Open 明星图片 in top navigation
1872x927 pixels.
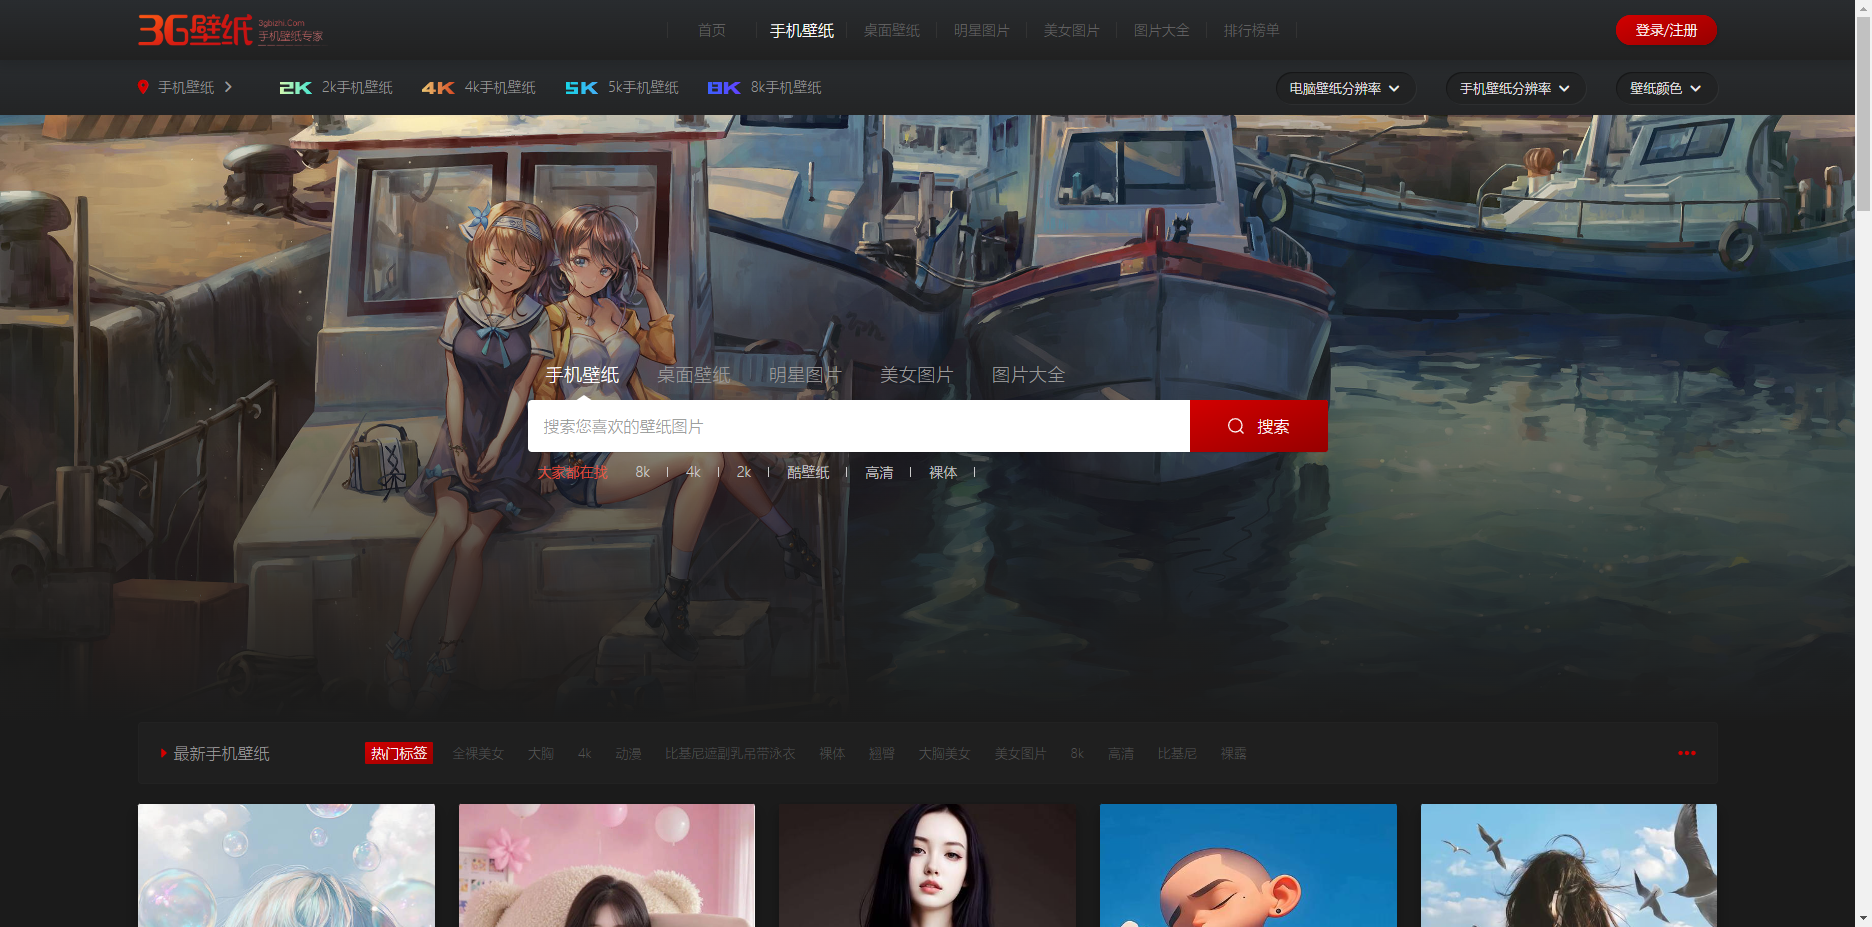tap(982, 30)
